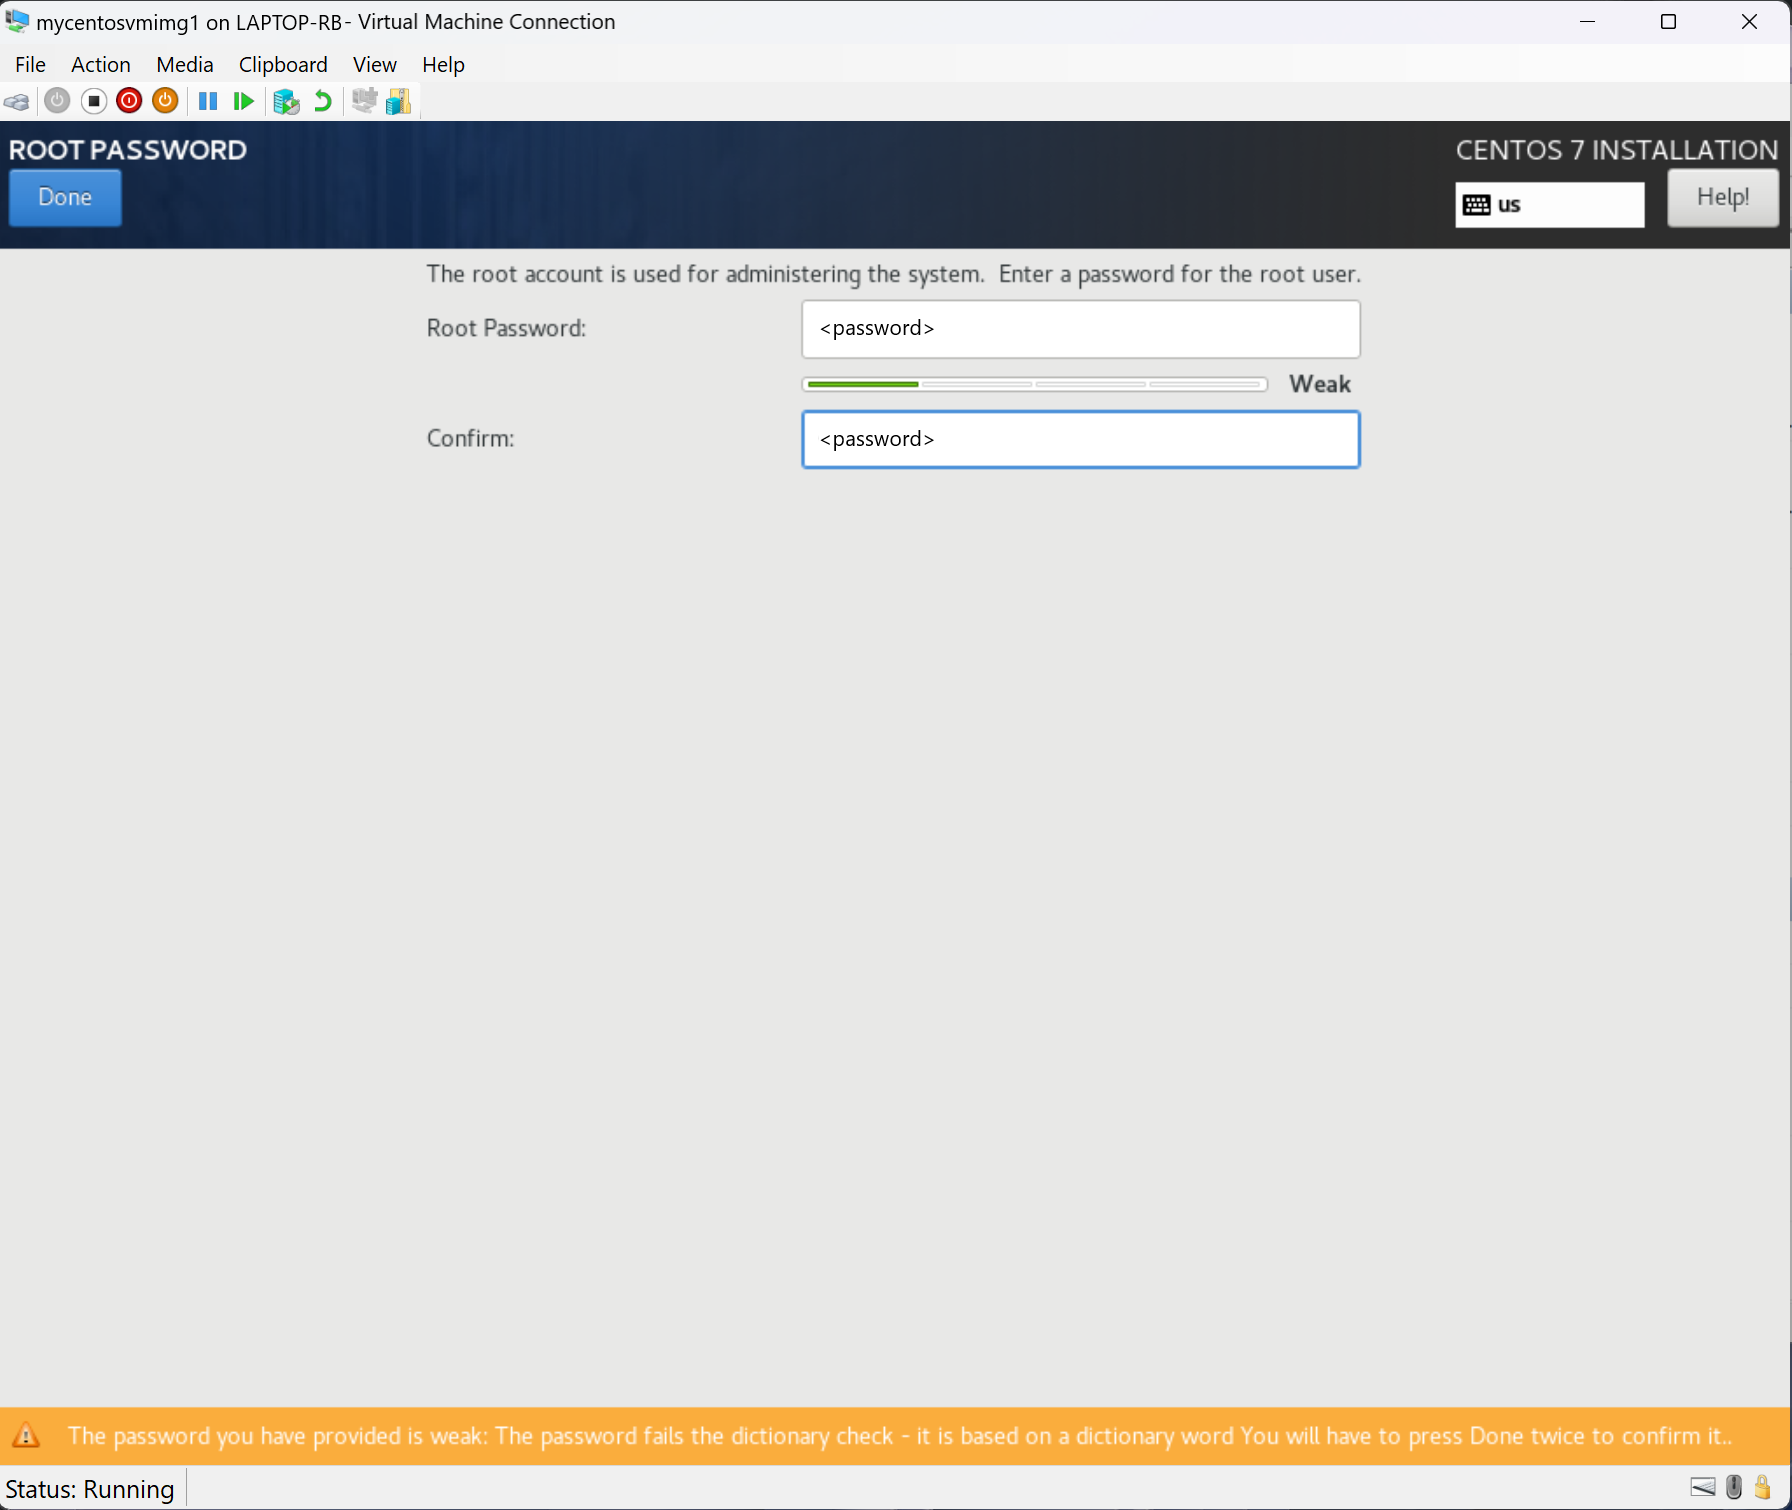Open the Media menu
1792x1510 pixels.
tap(185, 65)
